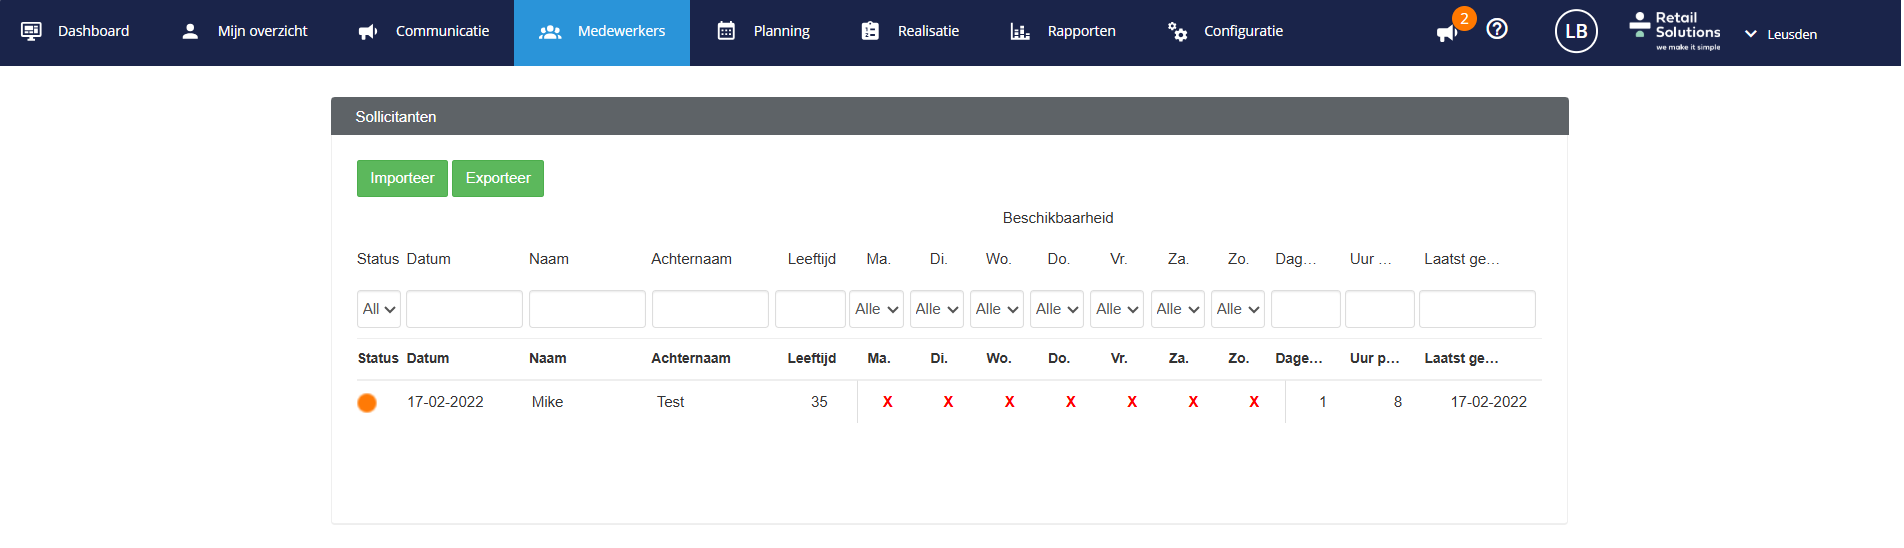Click the megaphone notifications icon with badge
Image resolution: width=1904 pixels, height=548 pixels.
1447,33
